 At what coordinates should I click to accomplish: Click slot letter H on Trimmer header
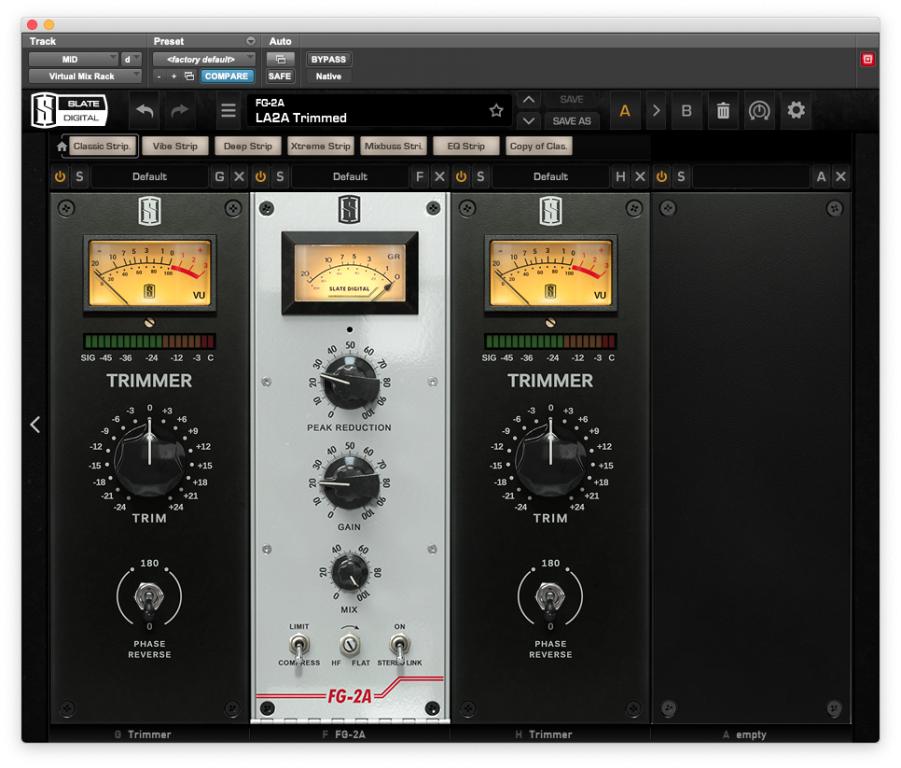620,177
